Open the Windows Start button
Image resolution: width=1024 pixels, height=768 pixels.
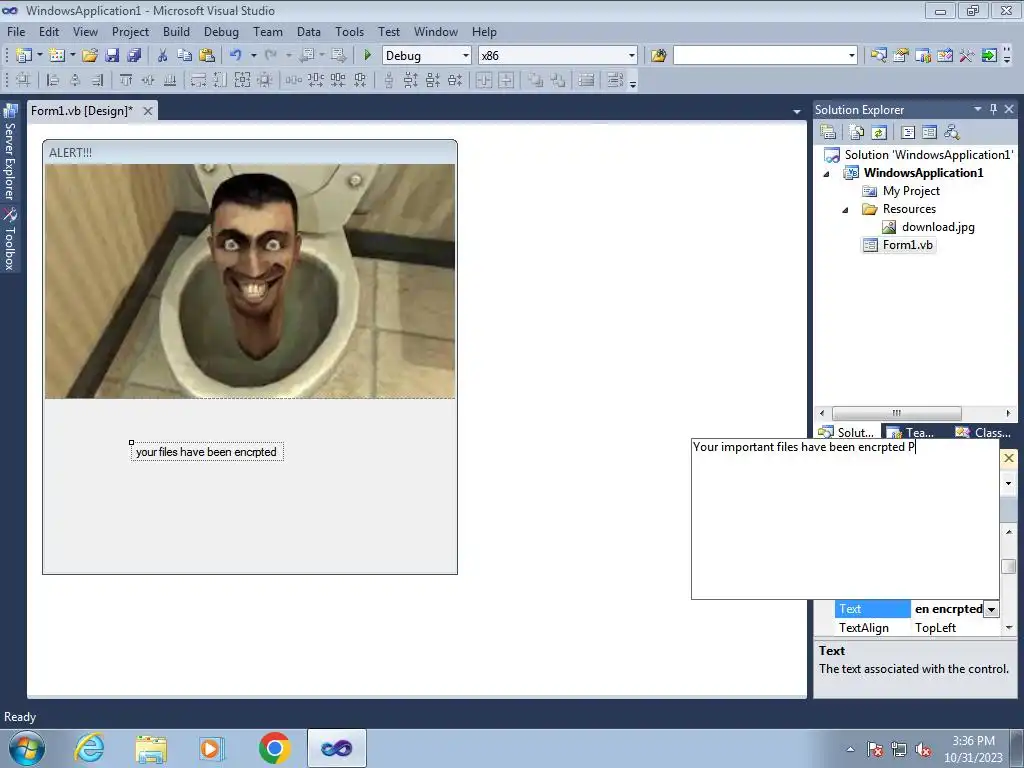(27, 748)
